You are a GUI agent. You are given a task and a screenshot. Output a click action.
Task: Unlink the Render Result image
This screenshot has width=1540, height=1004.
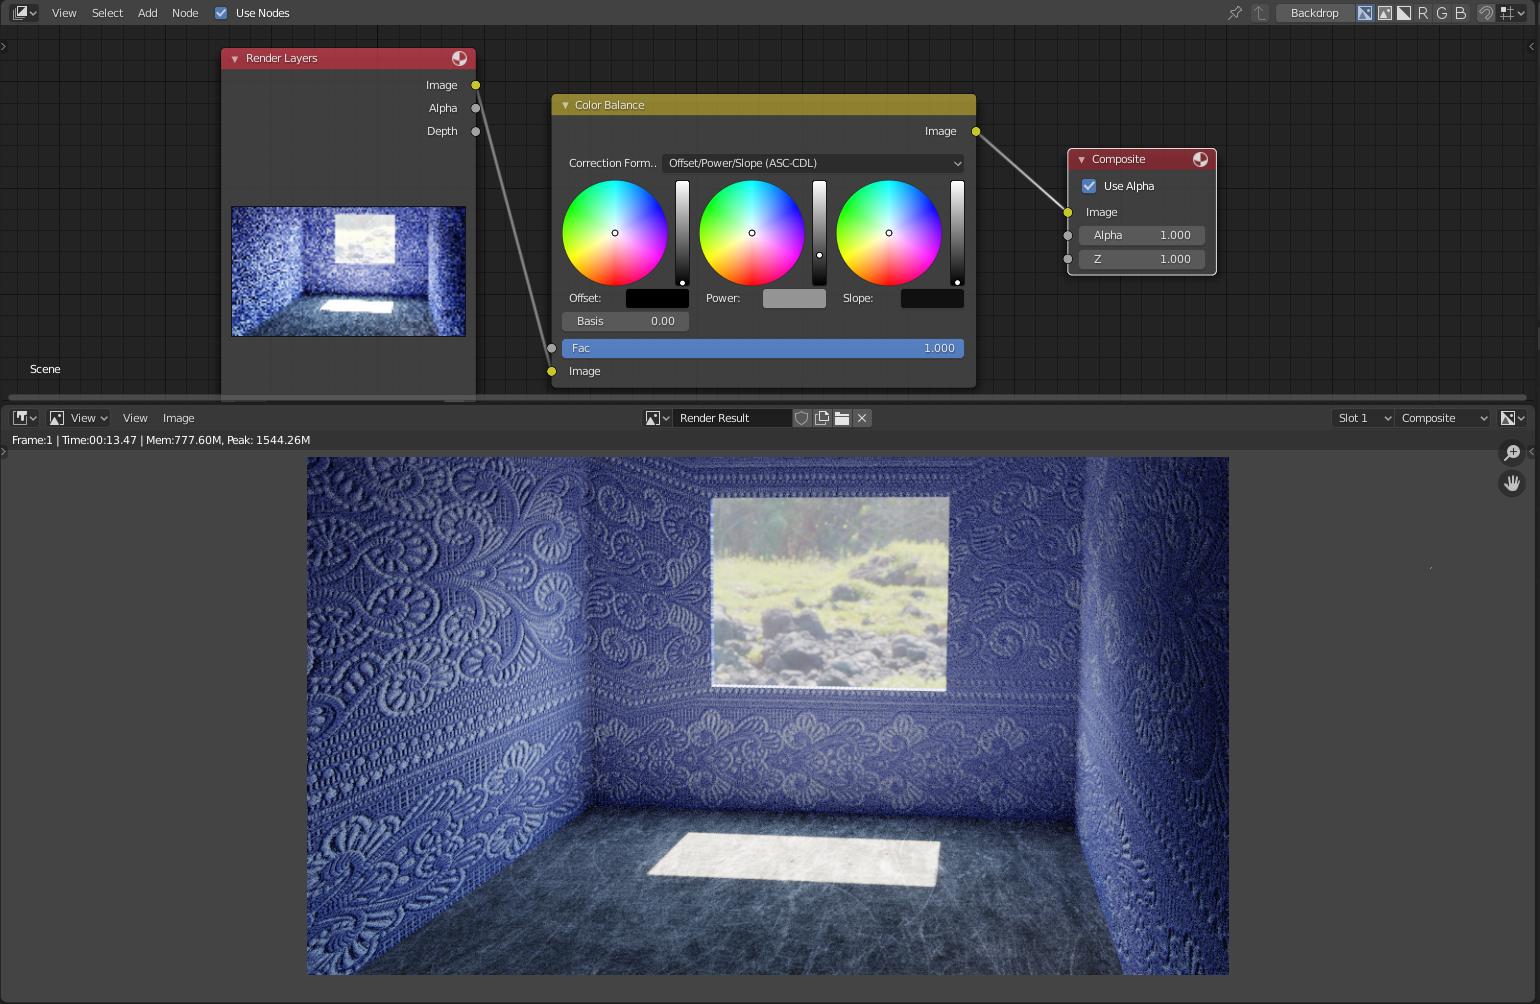(861, 418)
